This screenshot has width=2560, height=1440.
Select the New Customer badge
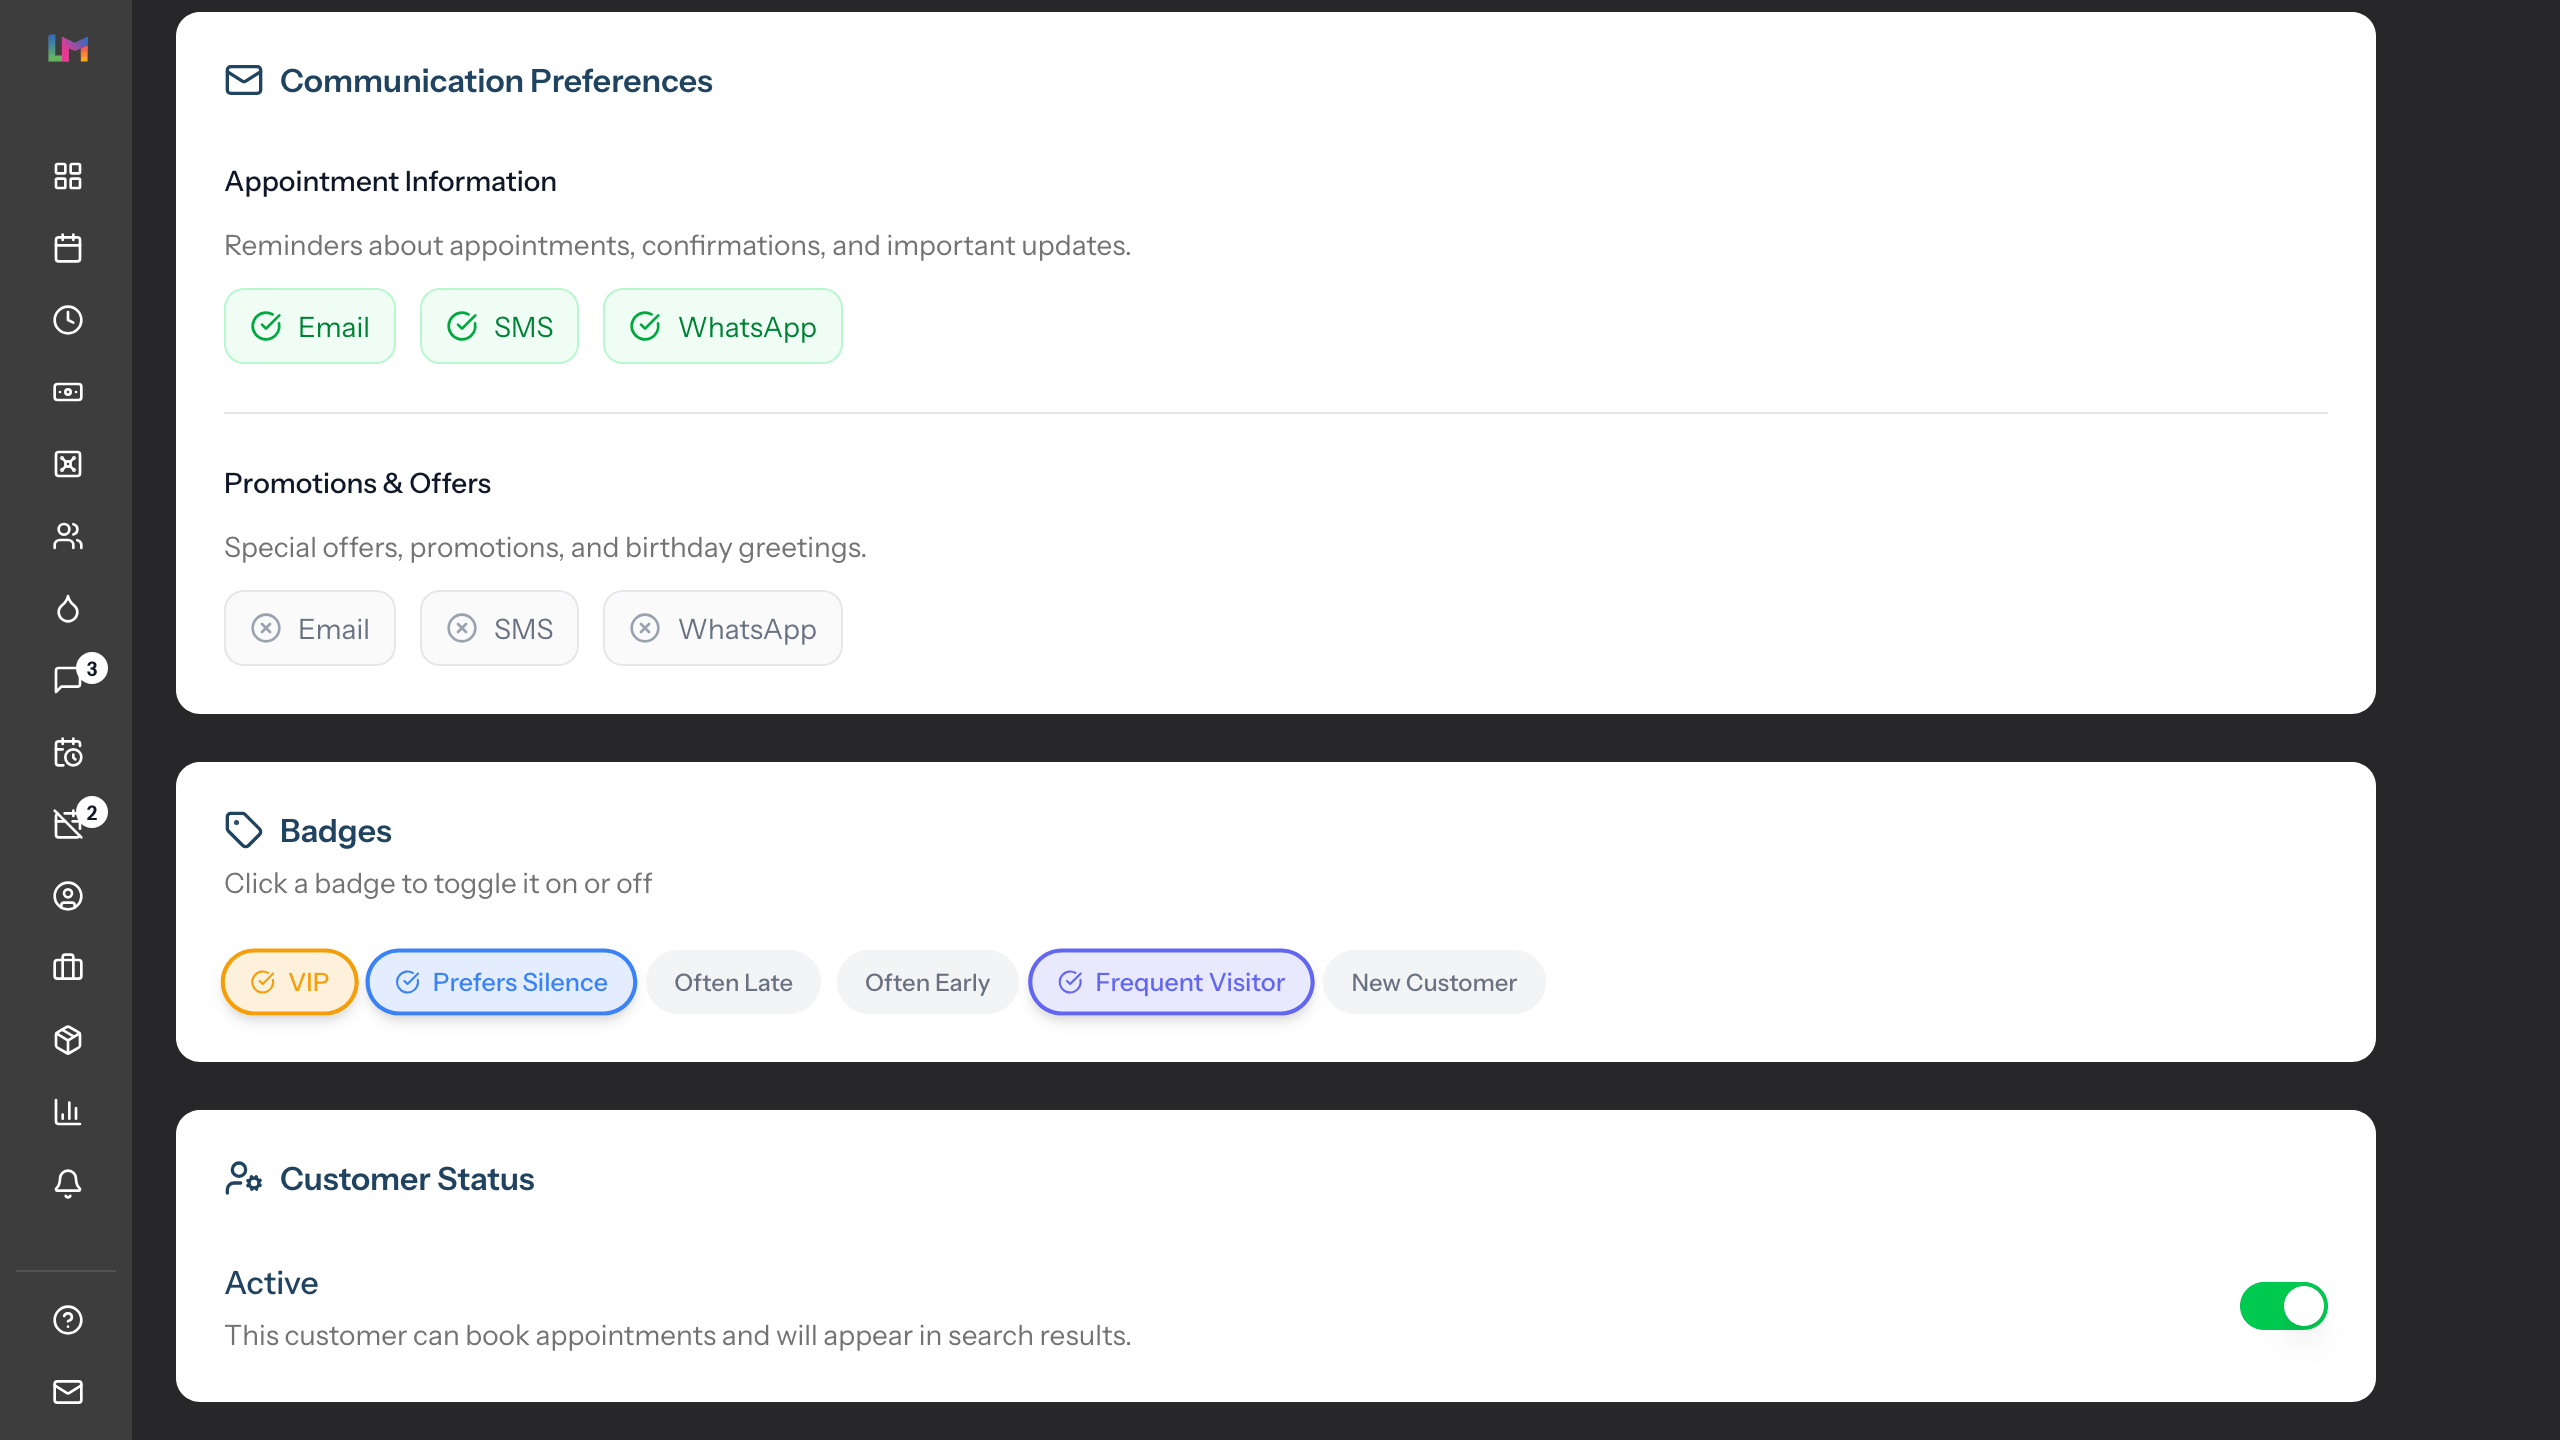1433,982
